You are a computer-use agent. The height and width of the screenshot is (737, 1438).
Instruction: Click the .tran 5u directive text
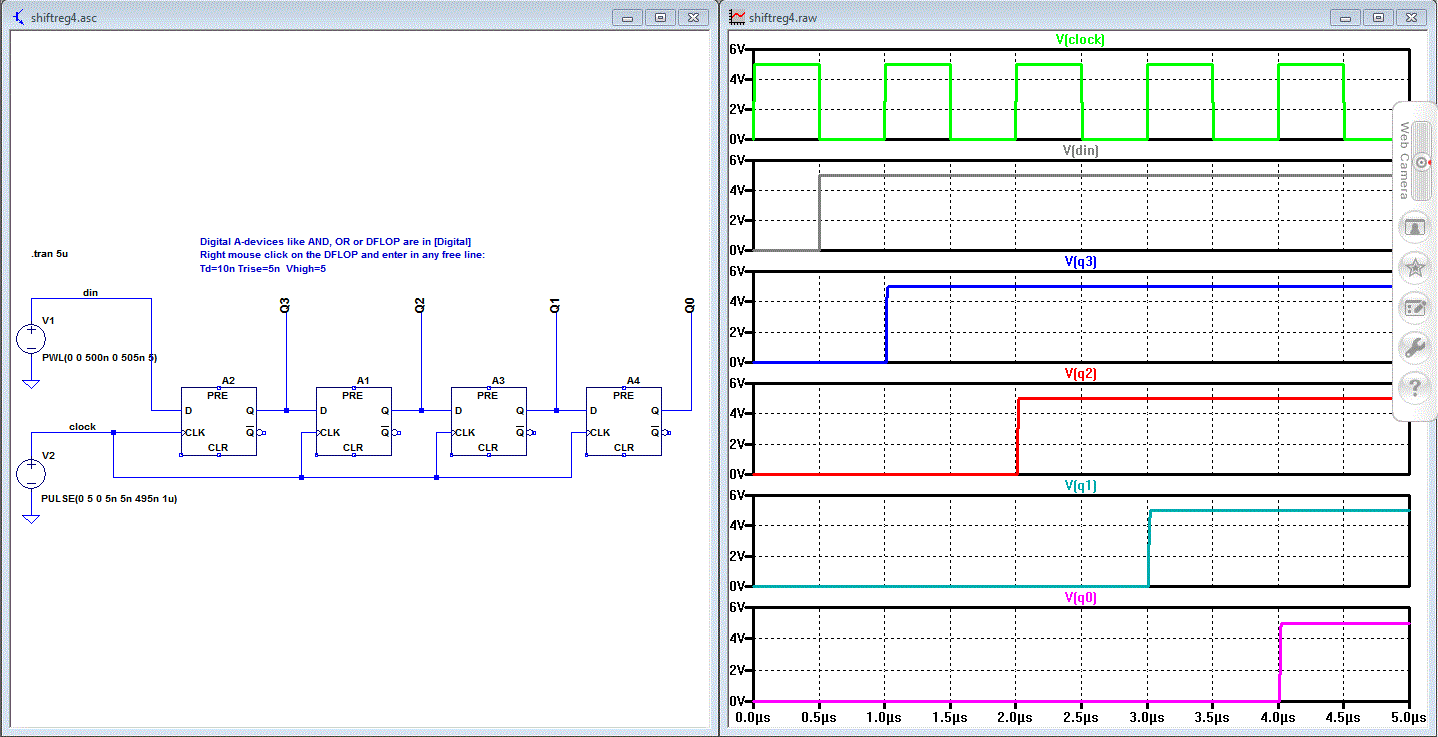coord(50,255)
